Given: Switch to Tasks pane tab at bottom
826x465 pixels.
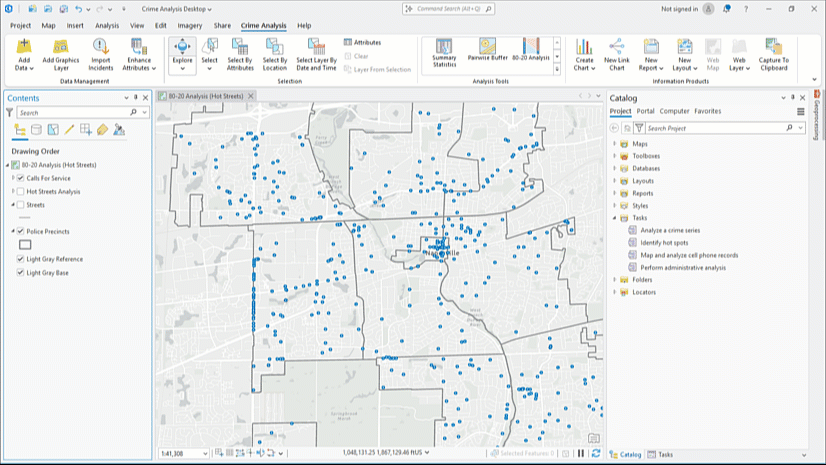Looking at the screenshot, I should pos(660,454).
